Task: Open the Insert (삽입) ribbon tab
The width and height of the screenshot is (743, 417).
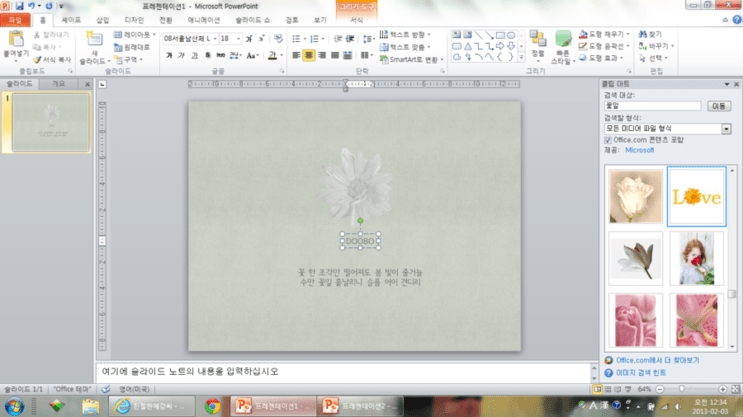Action: pos(103,20)
